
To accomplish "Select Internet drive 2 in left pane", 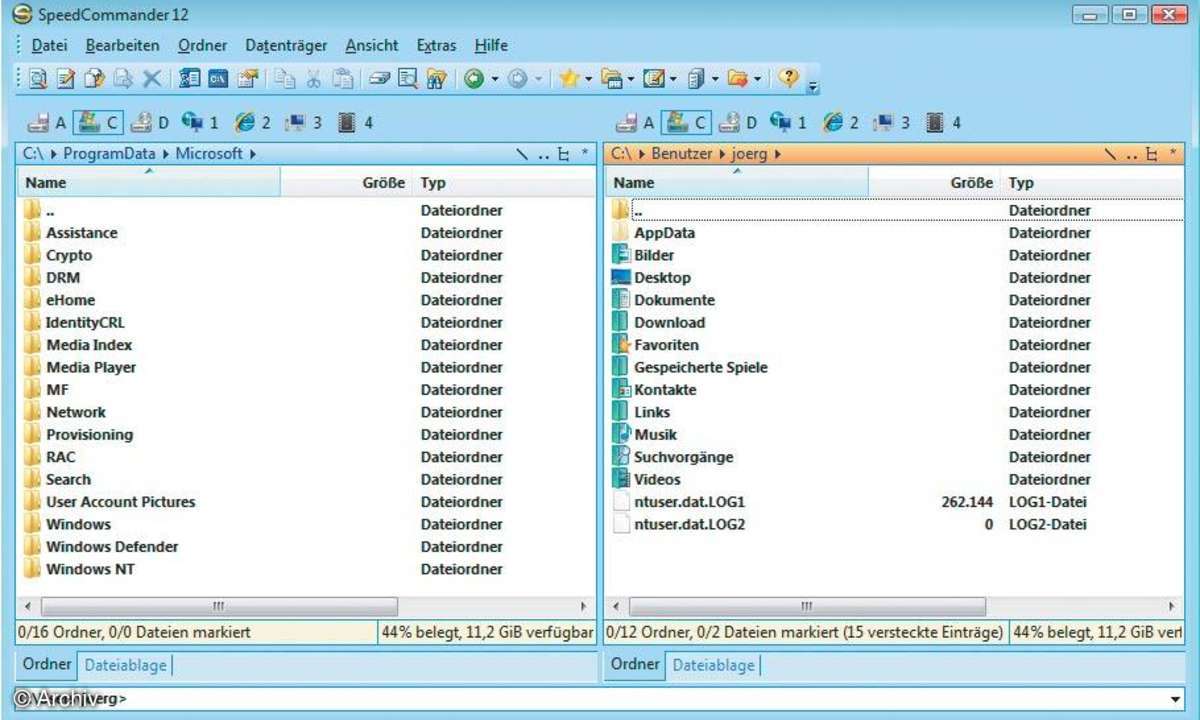I will point(253,123).
